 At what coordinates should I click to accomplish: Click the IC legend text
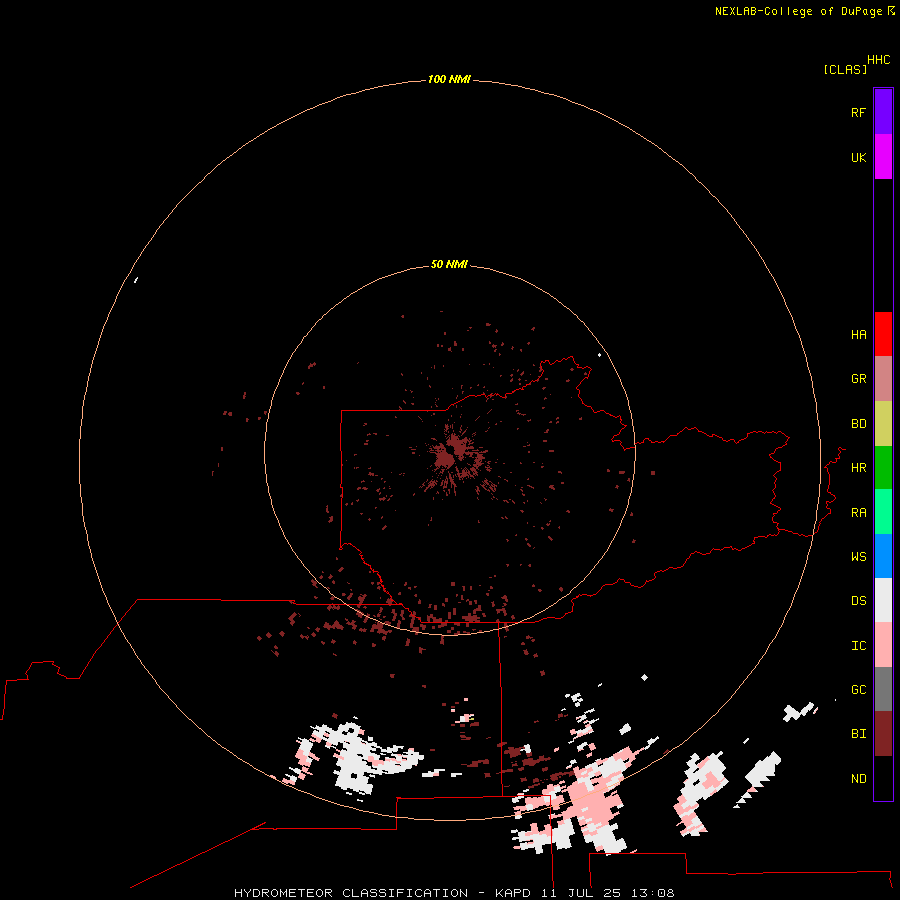858,646
